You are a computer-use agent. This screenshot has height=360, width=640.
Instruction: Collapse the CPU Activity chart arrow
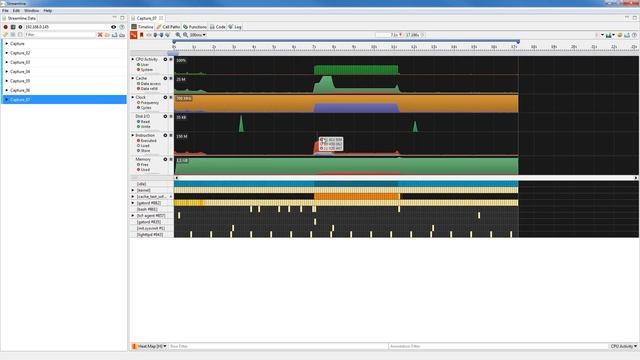(133, 60)
